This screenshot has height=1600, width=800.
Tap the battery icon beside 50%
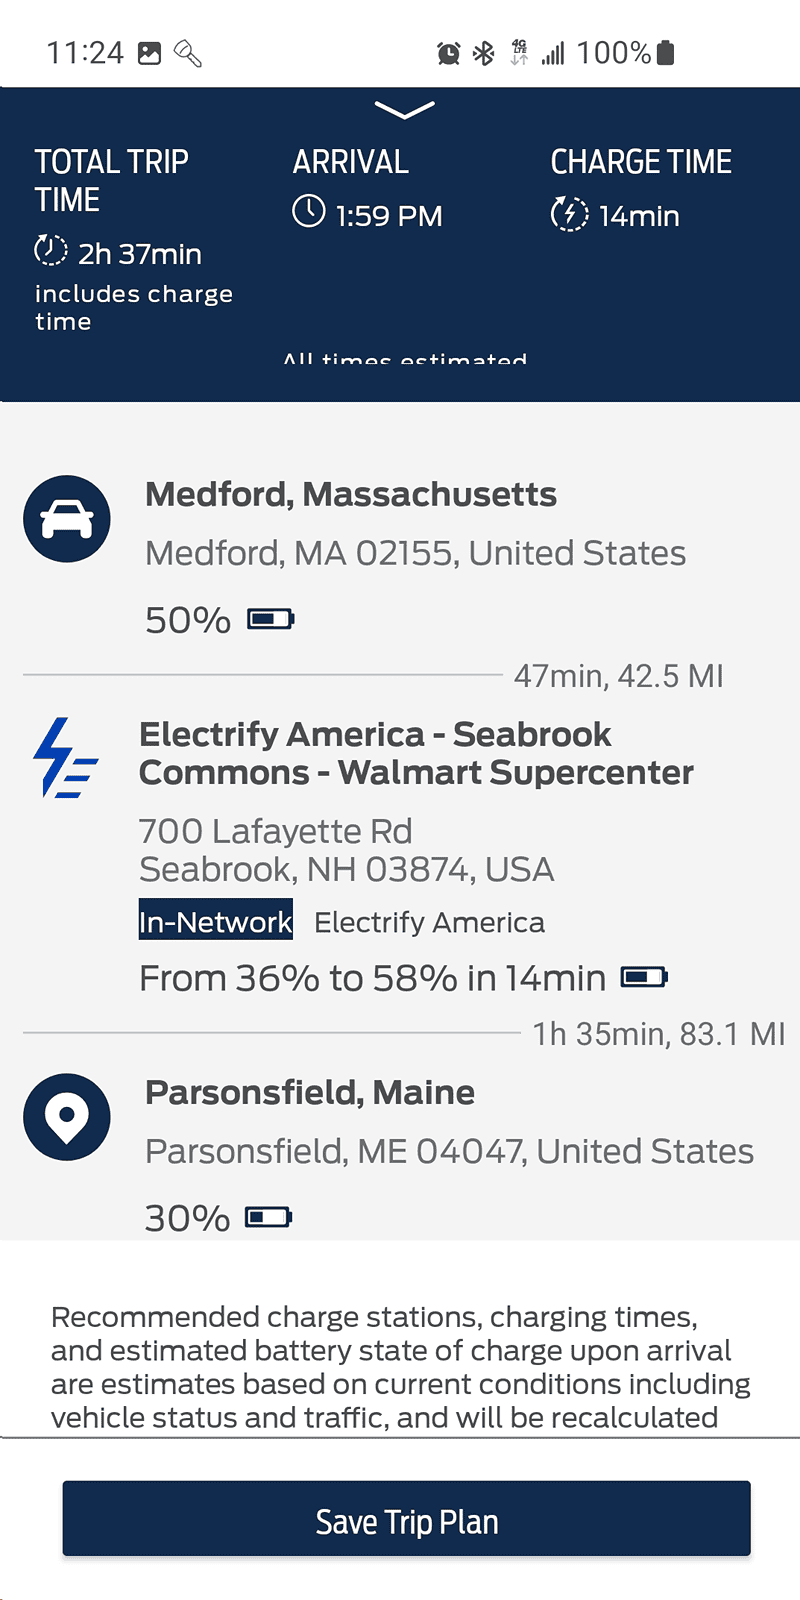click(270, 620)
